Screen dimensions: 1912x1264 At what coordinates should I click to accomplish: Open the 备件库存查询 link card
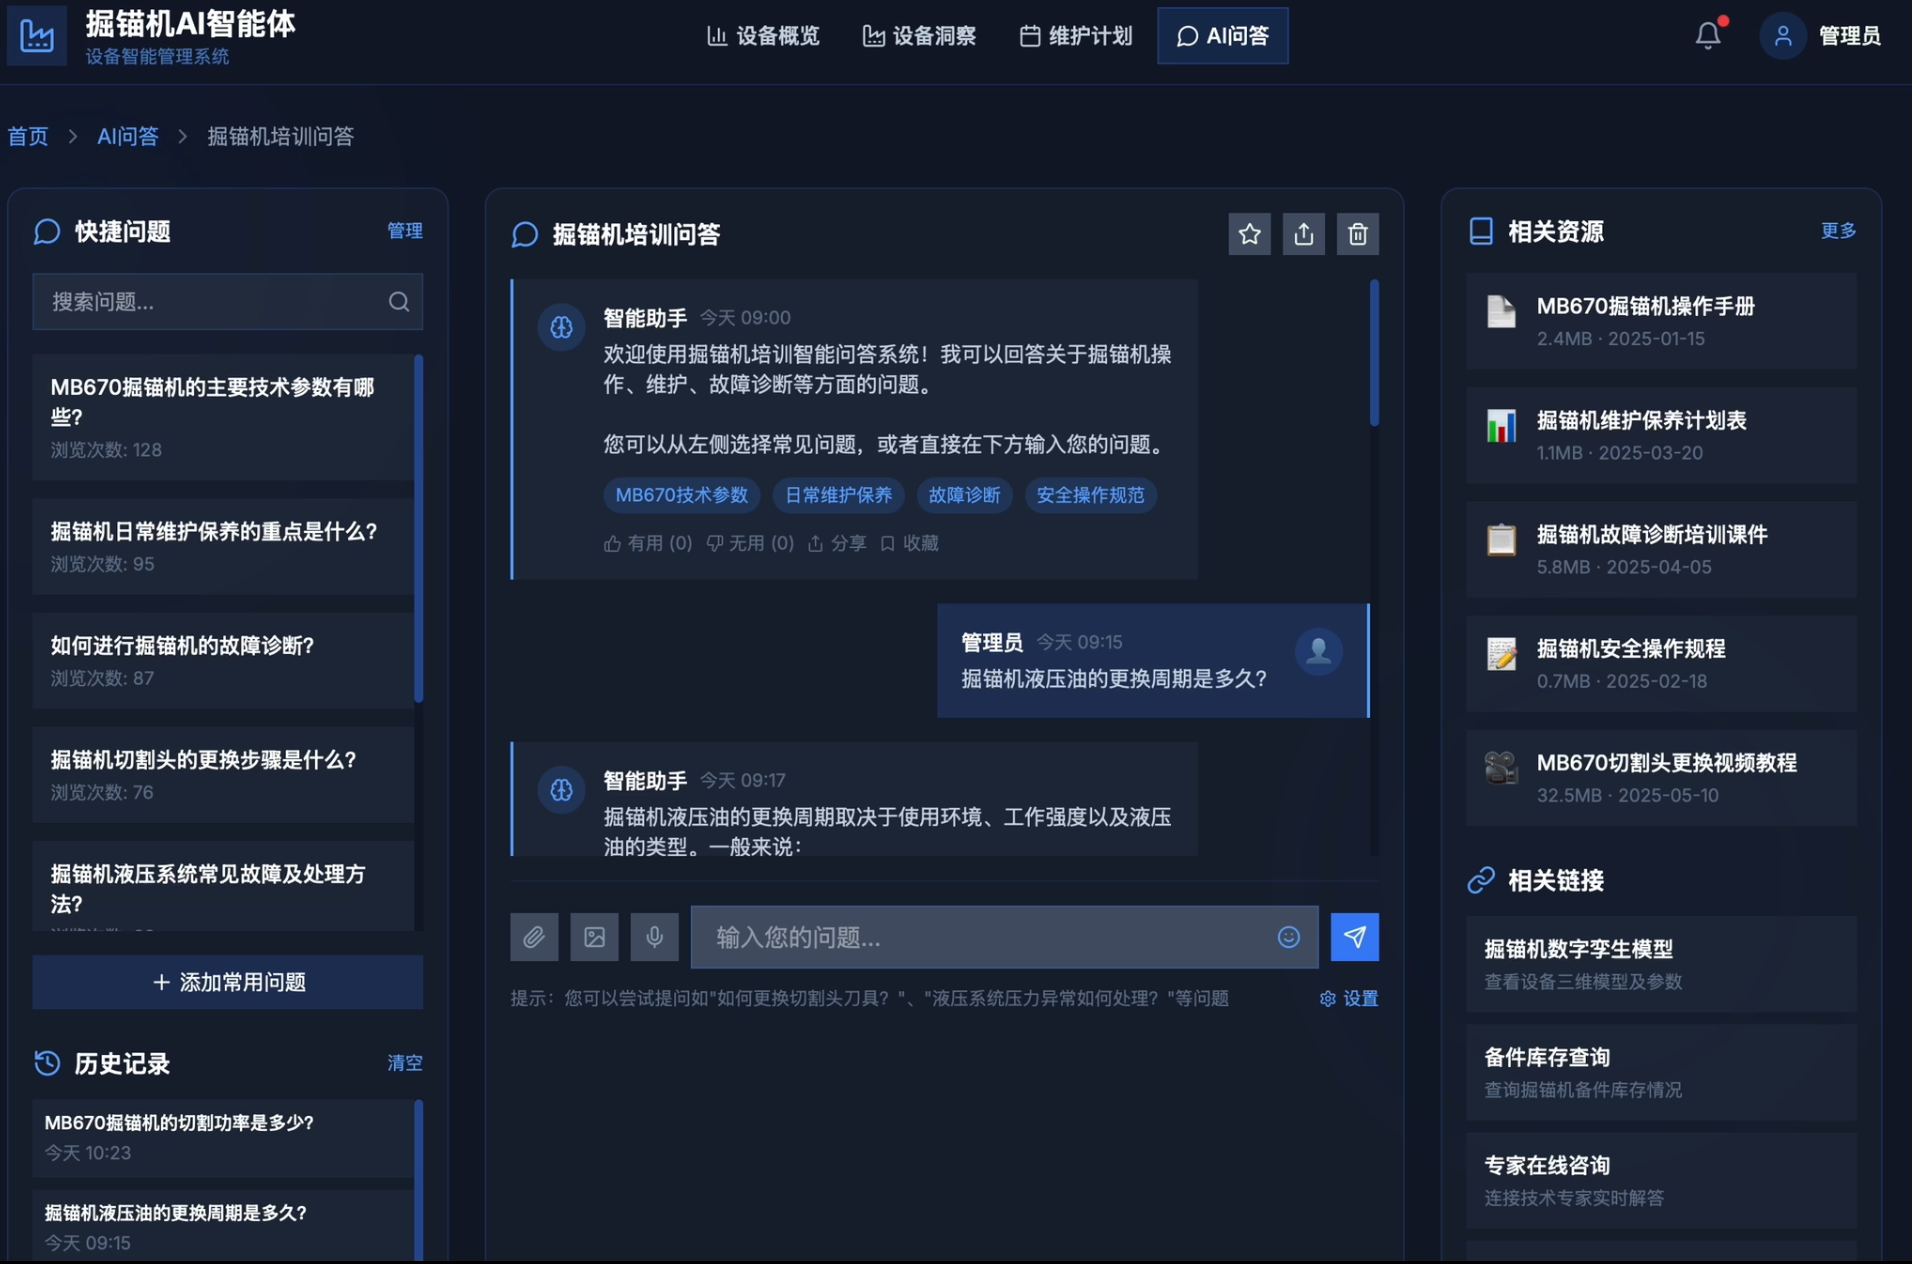[1661, 1072]
